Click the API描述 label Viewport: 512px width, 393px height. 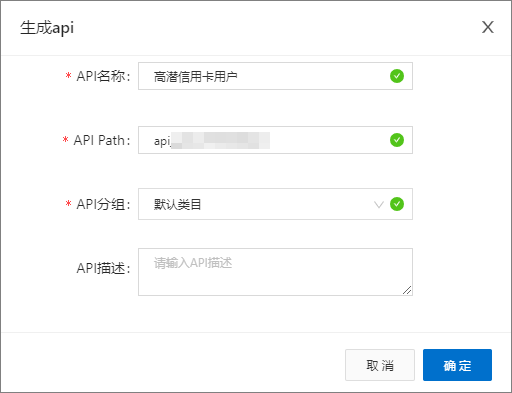[x=103, y=268]
